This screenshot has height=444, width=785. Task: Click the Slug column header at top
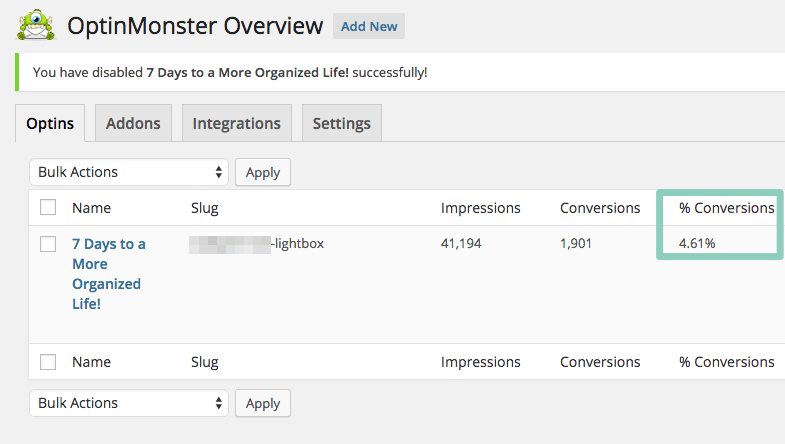coord(205,208)
